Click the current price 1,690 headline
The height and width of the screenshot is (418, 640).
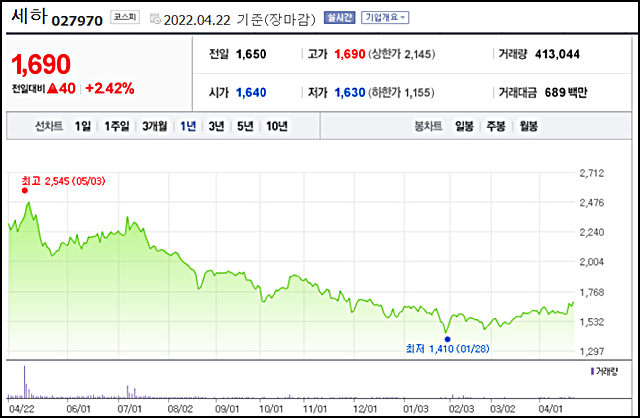(x=41, y=64)
